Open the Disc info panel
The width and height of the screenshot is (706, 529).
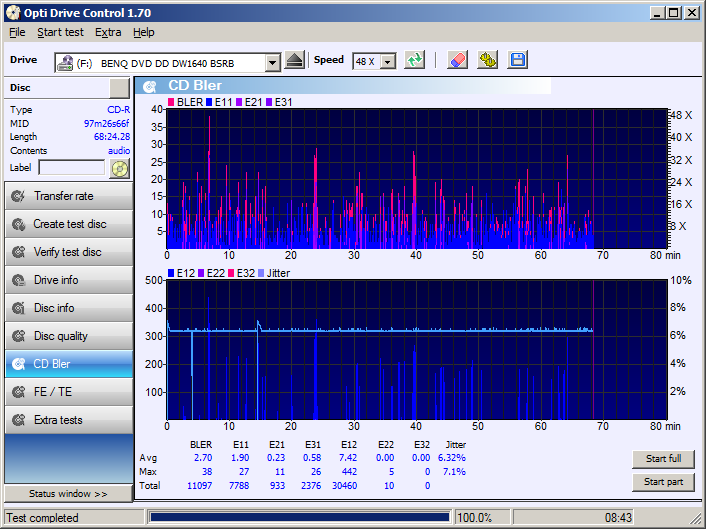tap(68, 308)
